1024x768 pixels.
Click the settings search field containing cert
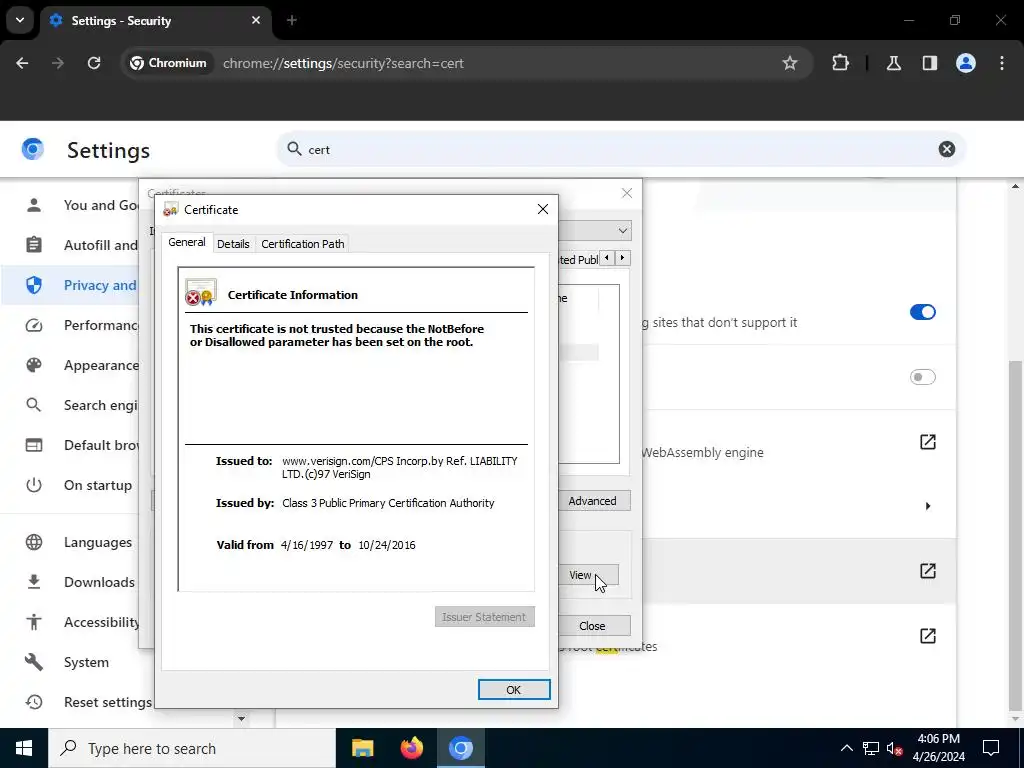pyautogui.click(x=620, y=150)
